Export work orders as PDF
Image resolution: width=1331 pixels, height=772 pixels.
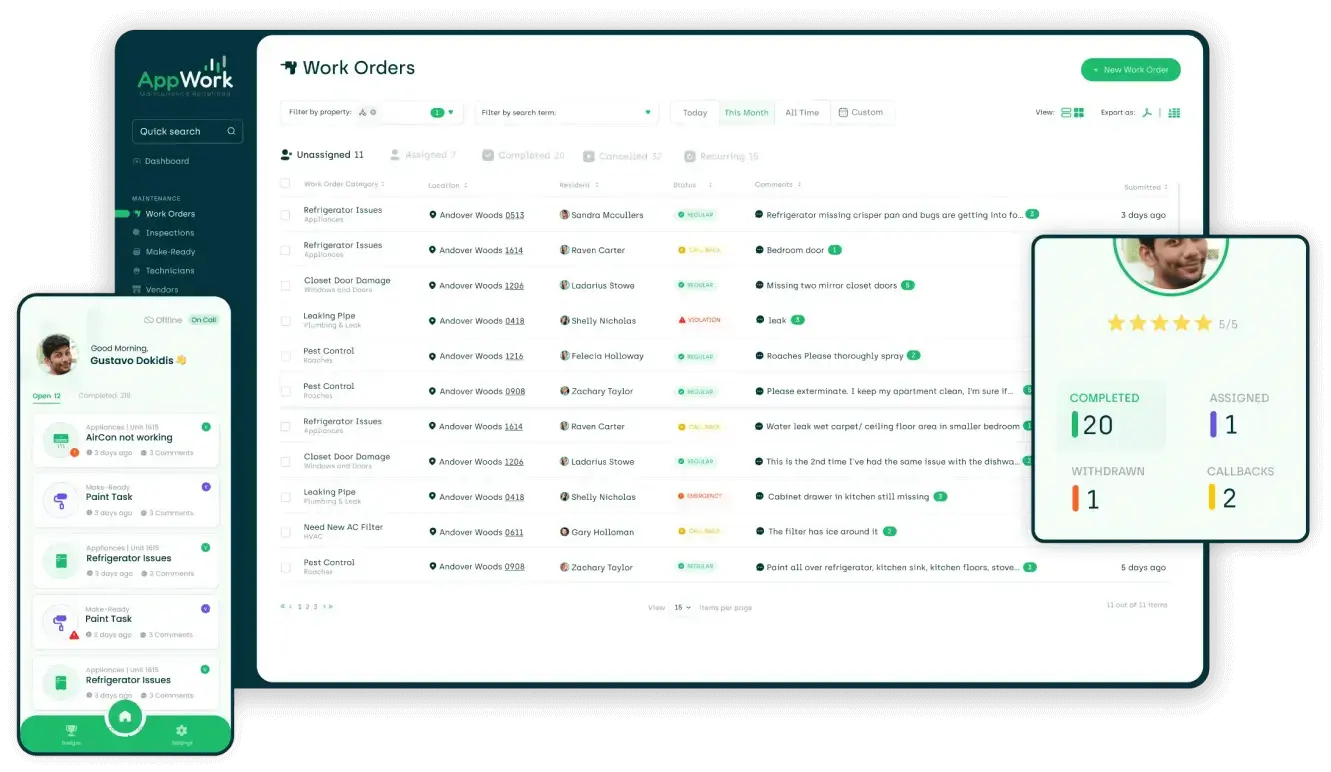coord(1147,113)
